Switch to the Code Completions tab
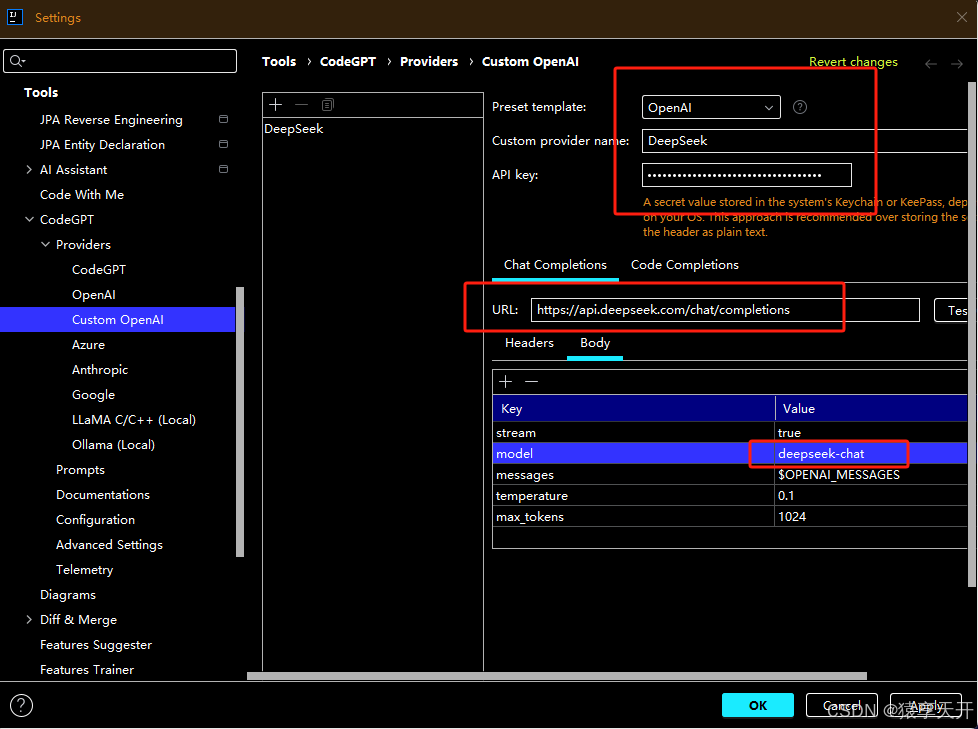 coord(684,265)
